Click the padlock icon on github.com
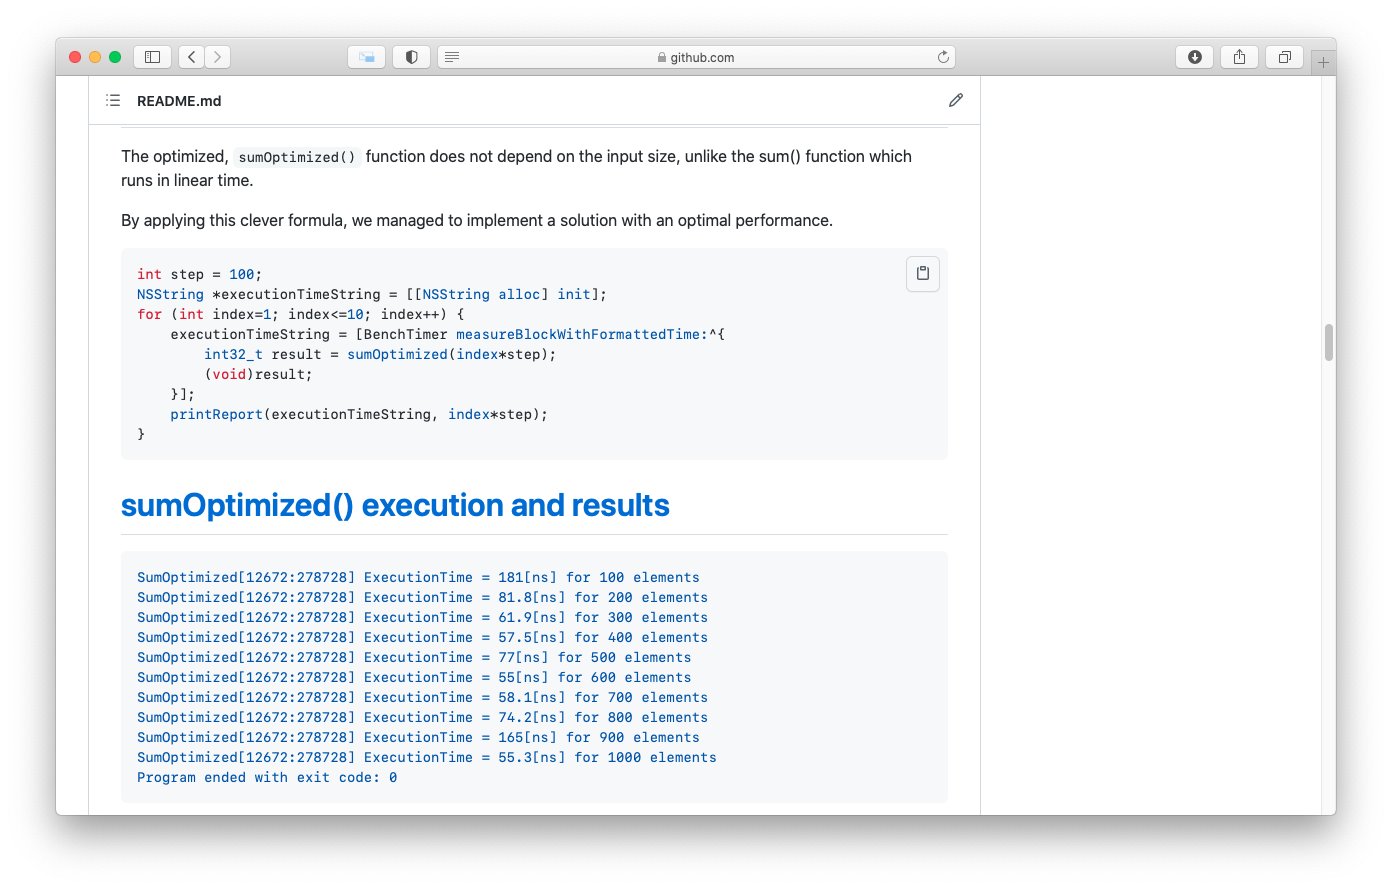The height and width of the screenshot is (889, 1392). click(x=663, y=57)
